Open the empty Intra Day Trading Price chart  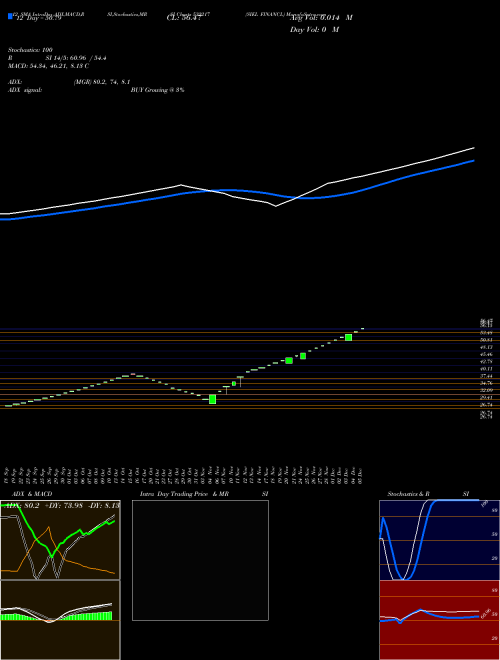coord(200,560)
